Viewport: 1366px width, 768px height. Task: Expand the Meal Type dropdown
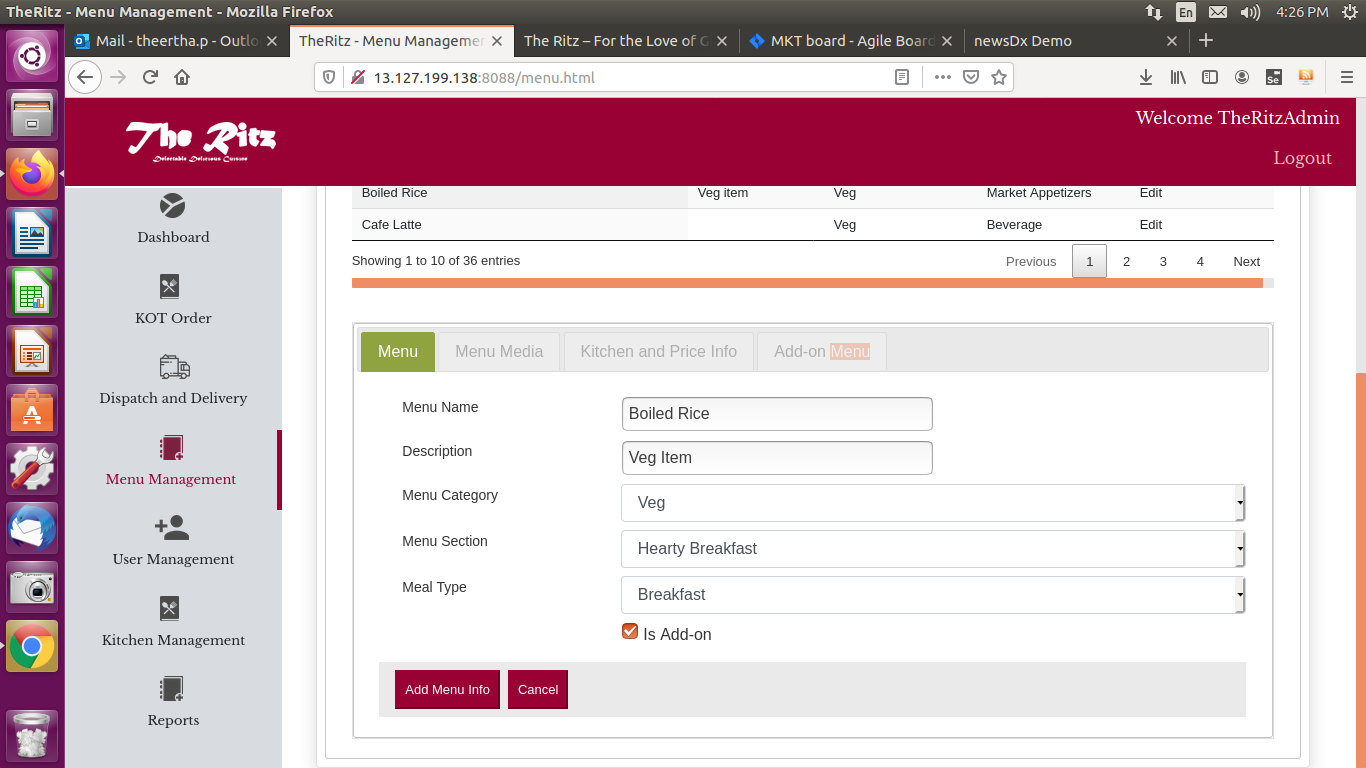[932, 595]
